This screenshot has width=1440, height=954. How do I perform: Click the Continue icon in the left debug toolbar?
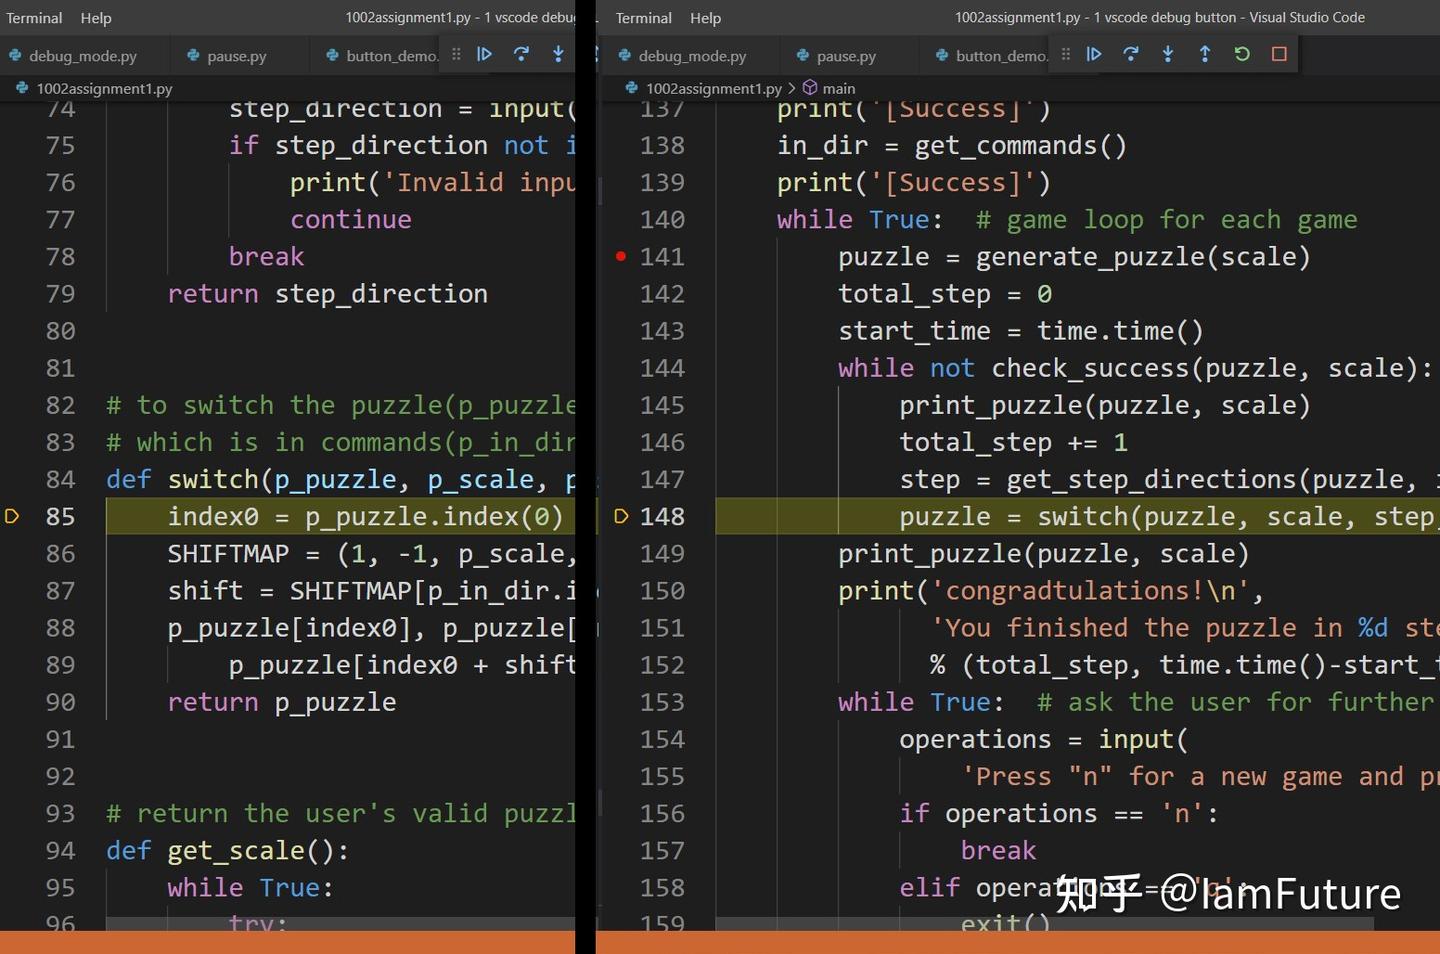click(485, 55)
